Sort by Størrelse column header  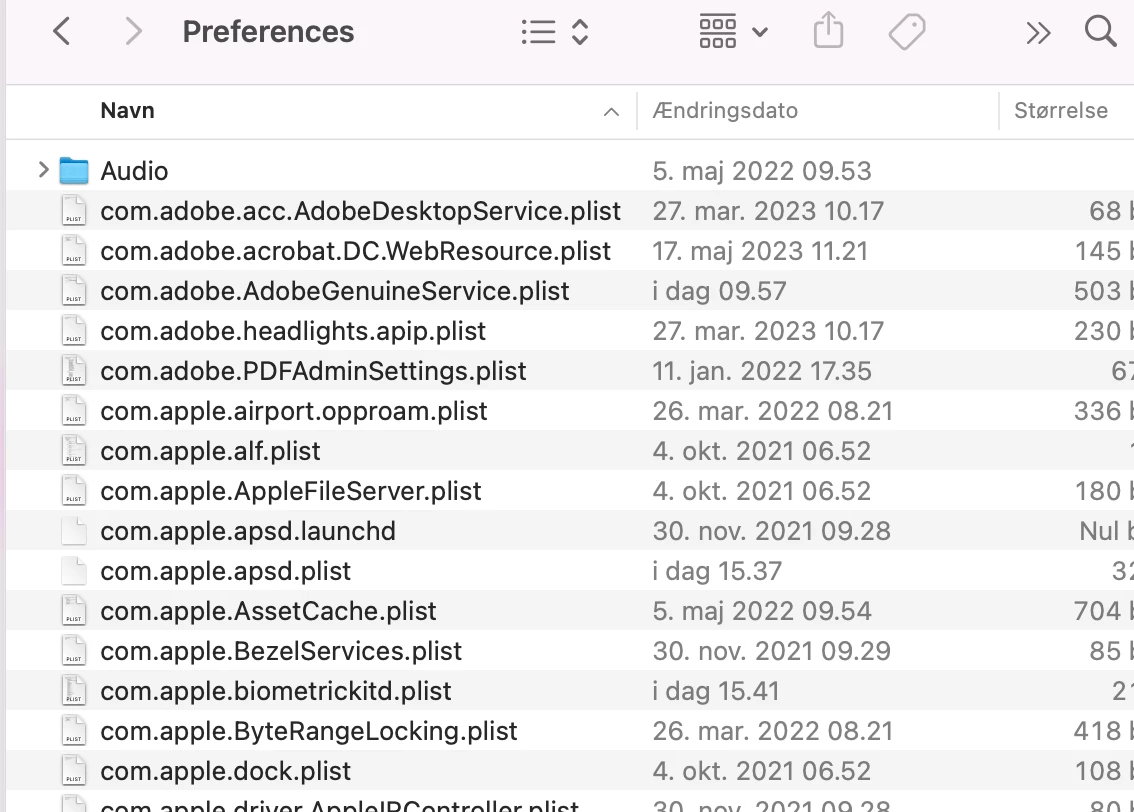[1060, 111]
